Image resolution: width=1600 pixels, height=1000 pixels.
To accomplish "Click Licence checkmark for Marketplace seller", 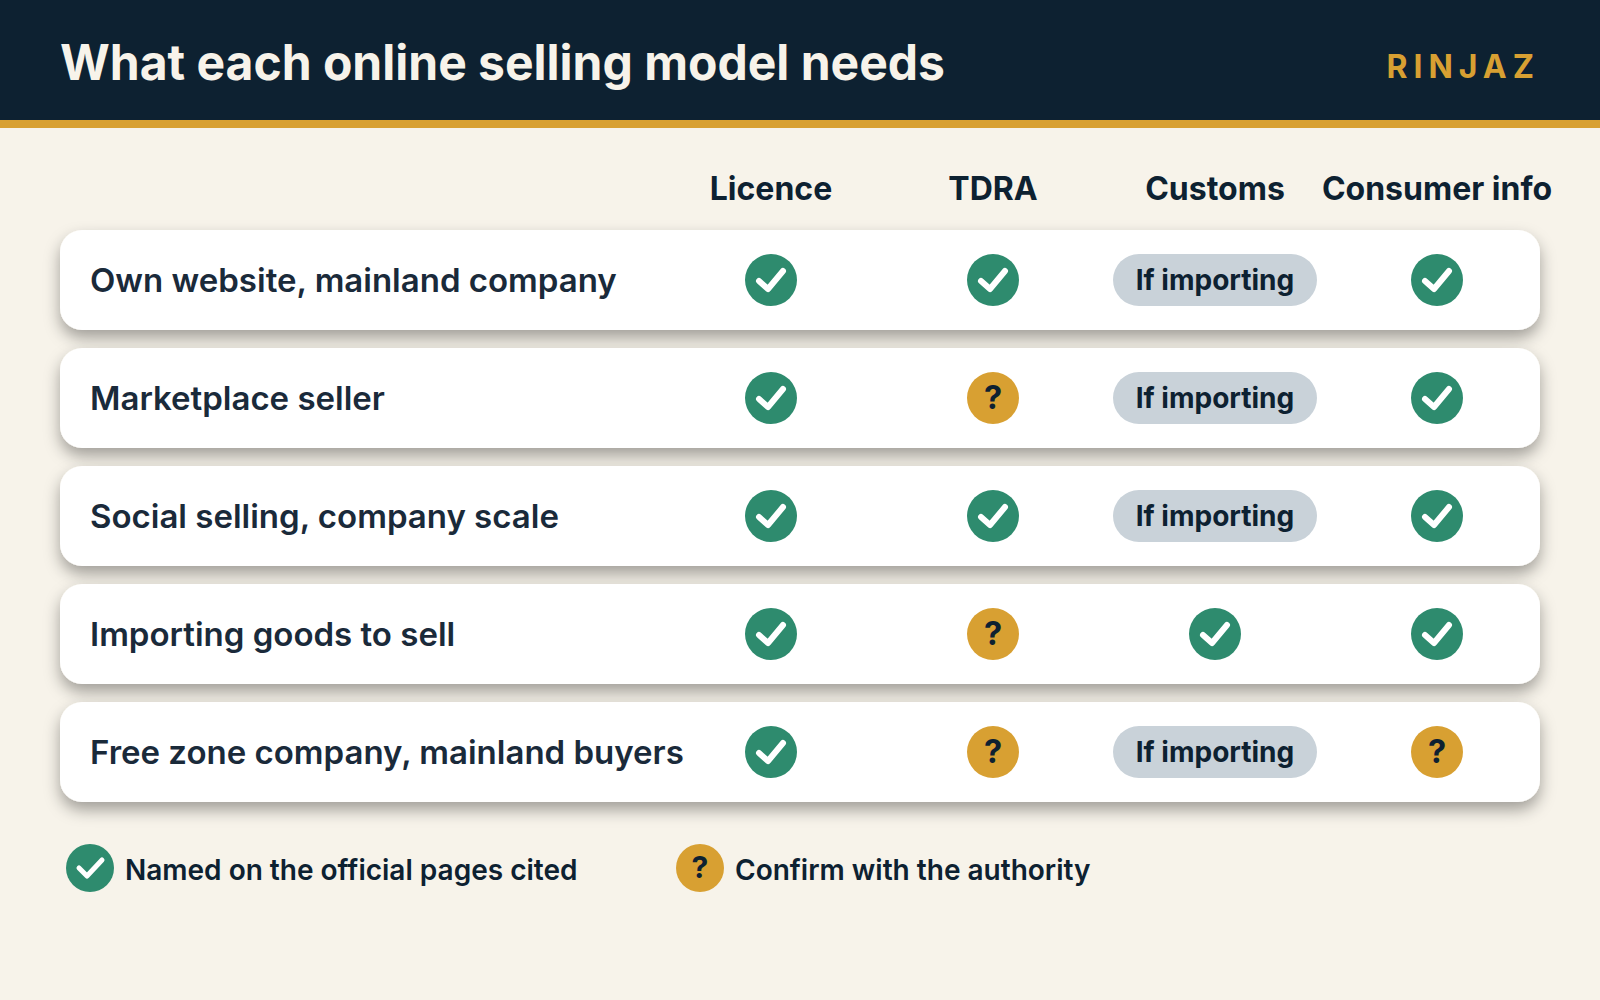I will coord(771,398).
